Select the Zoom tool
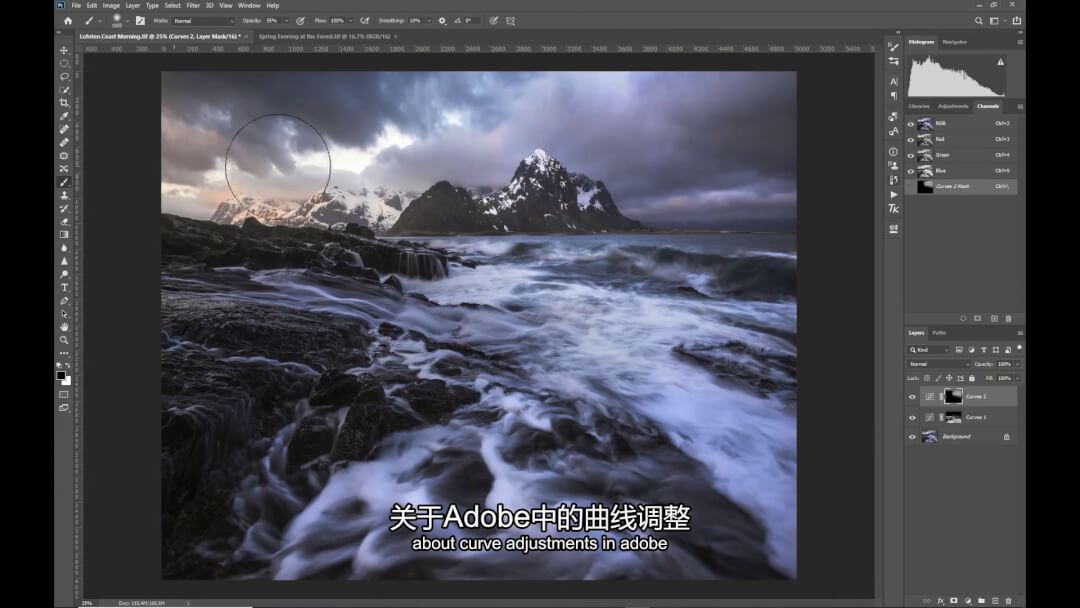The image size is (1080, 608). coord(64,339)
